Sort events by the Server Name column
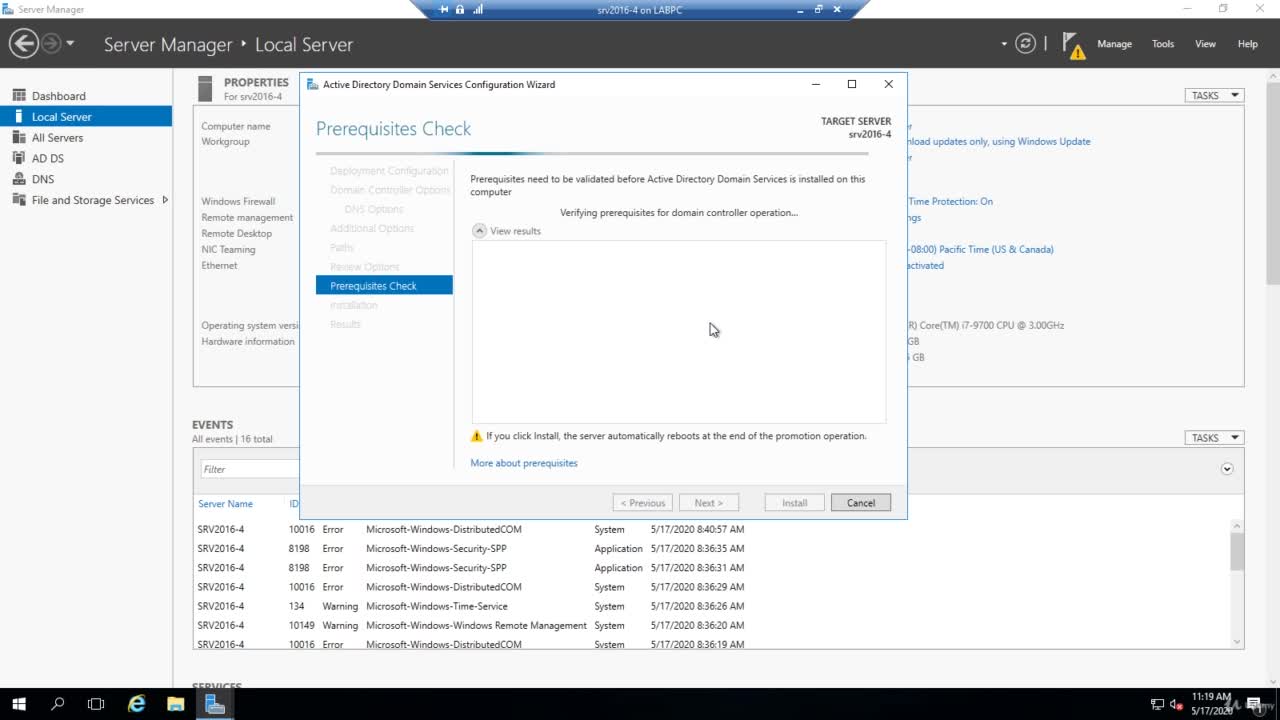The width and height of the screenshot is (1280, 720). coord(225,504)
